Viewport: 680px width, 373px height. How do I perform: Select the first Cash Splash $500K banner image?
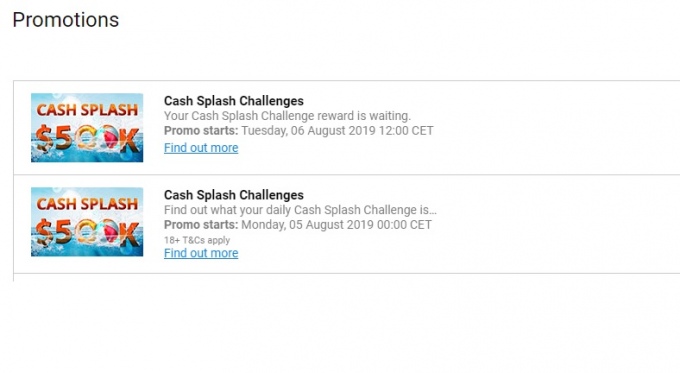87,128
